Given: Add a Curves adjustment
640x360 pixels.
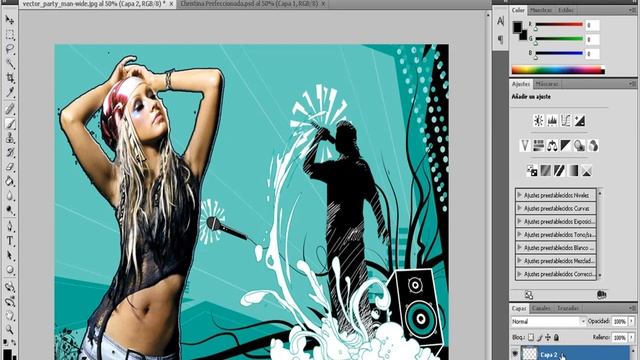Looking at the screenshot, I should tap(566, 120).
